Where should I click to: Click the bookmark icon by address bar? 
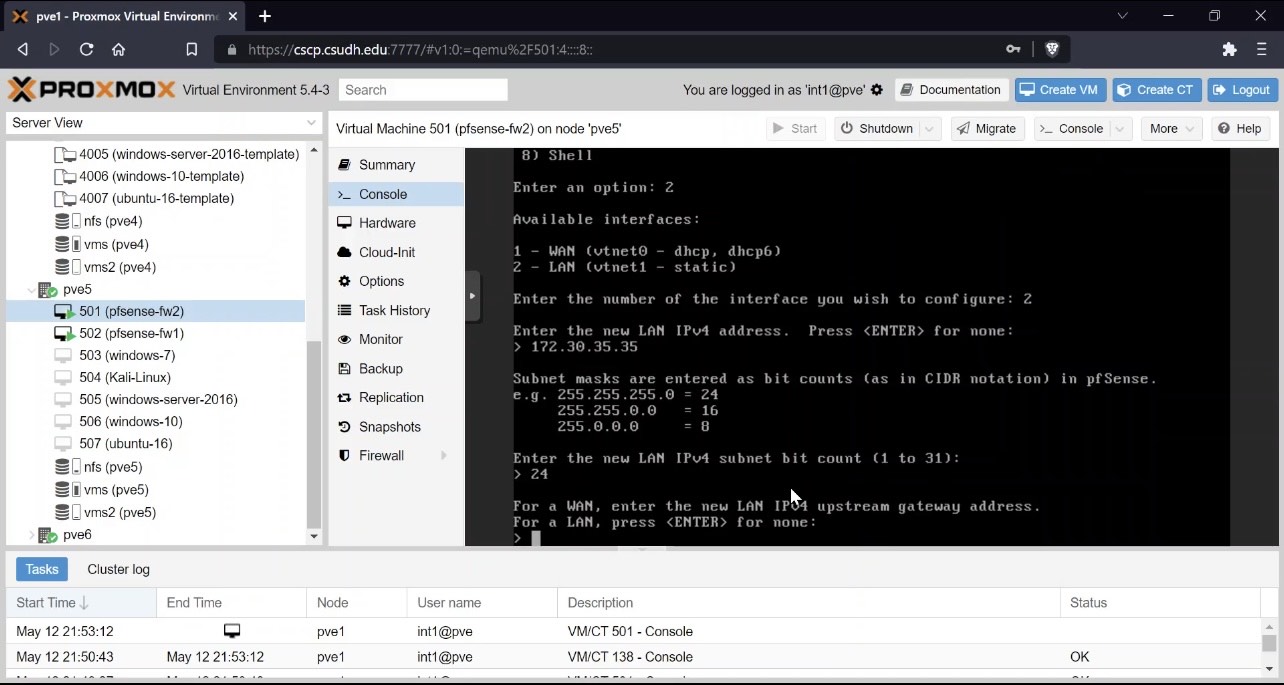click(x=192, y=49)
